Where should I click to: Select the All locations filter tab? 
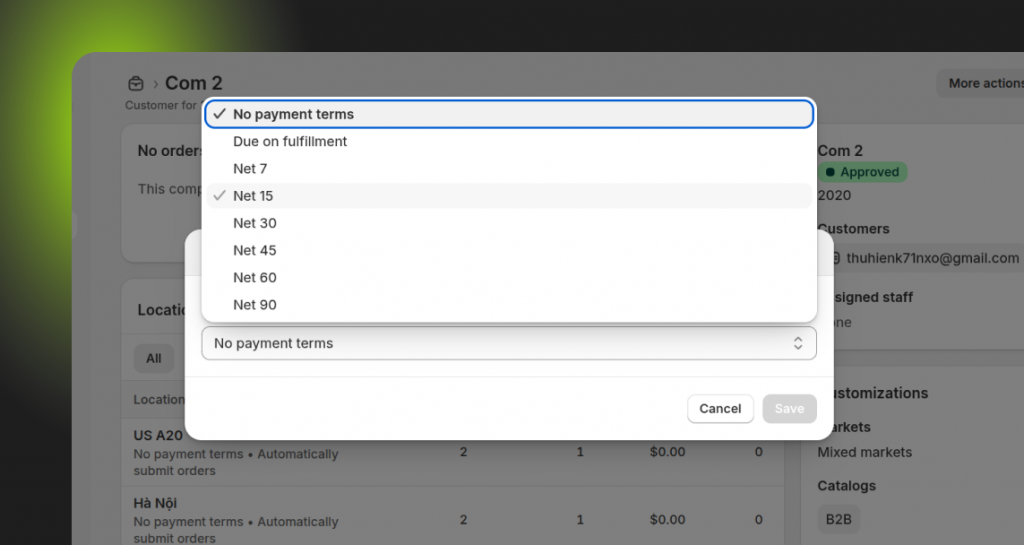pos(153,358)
